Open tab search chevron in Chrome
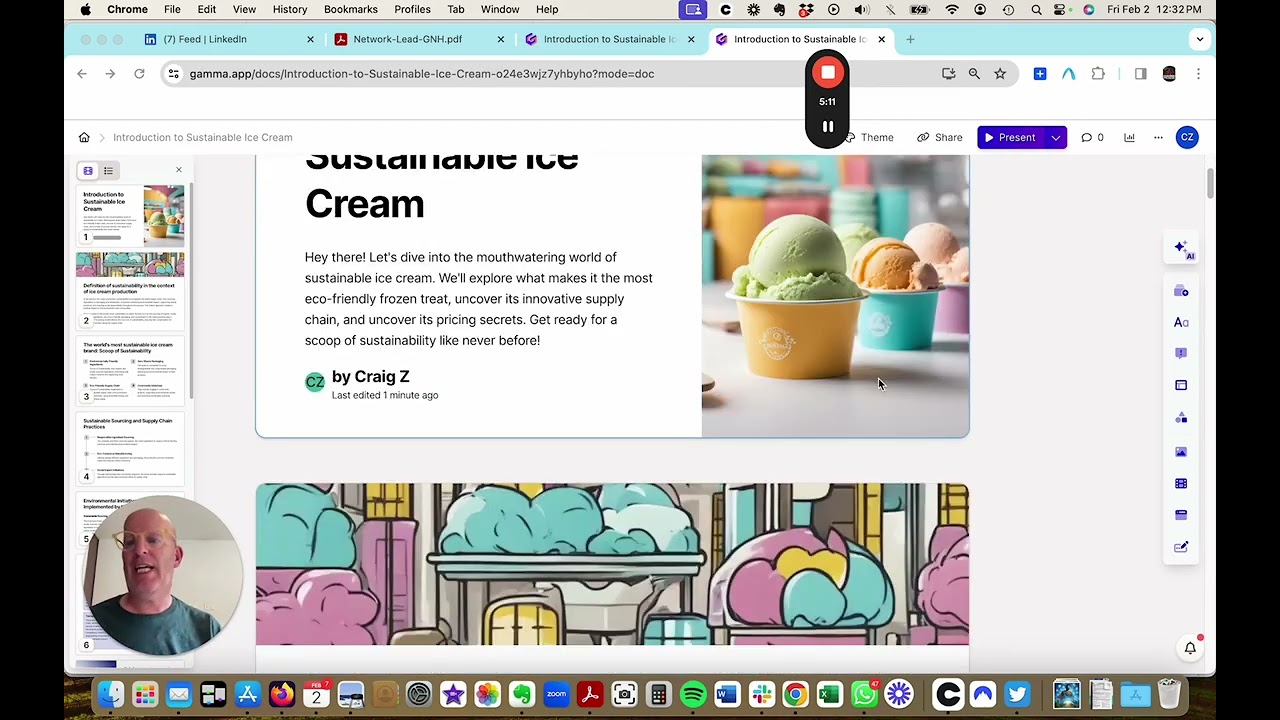 [1199, 39]
